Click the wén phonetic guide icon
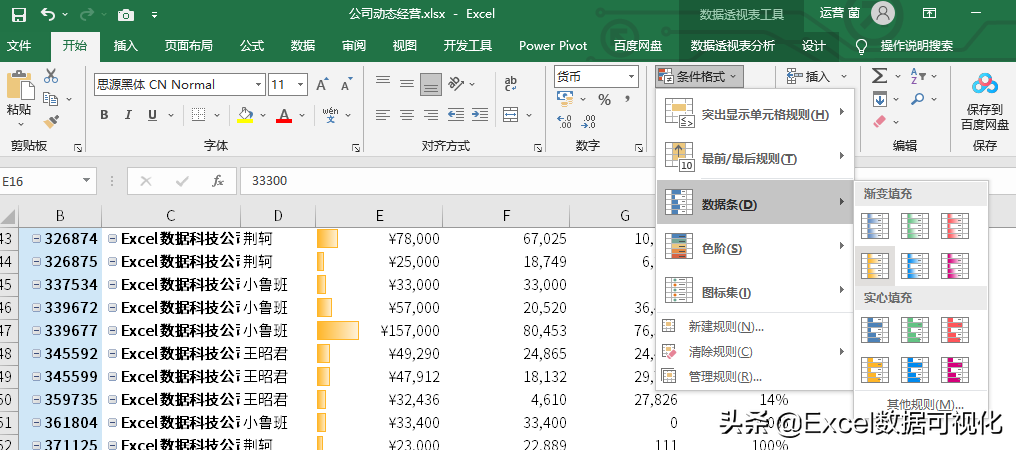Screen dimensions: 1016x450 pos(331,115)
